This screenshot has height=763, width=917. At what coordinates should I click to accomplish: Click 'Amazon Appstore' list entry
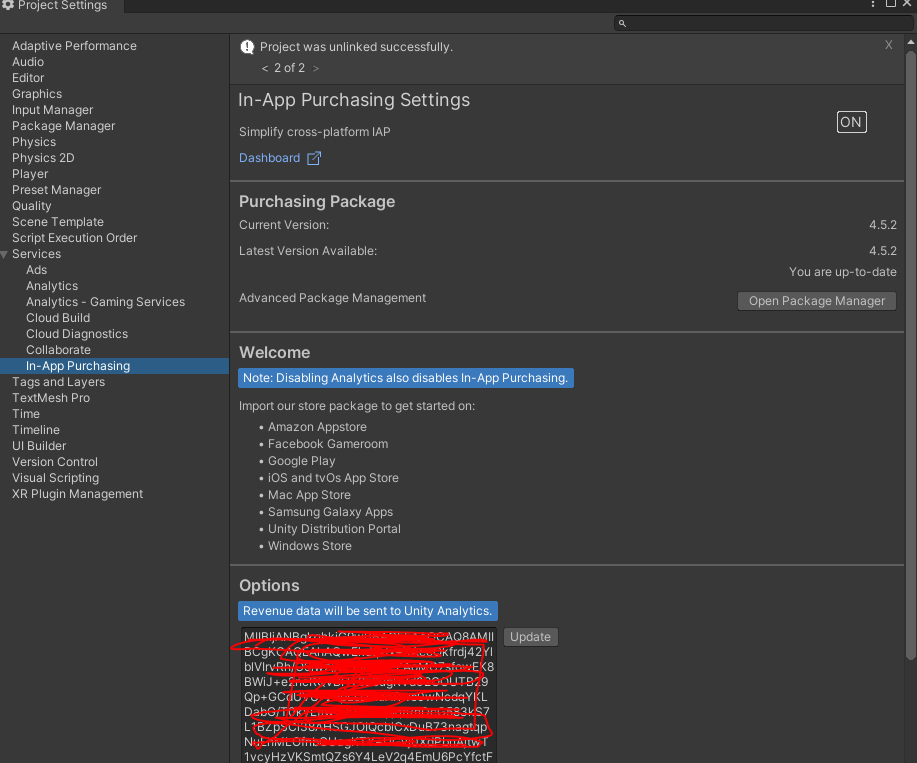pos(317,427)
